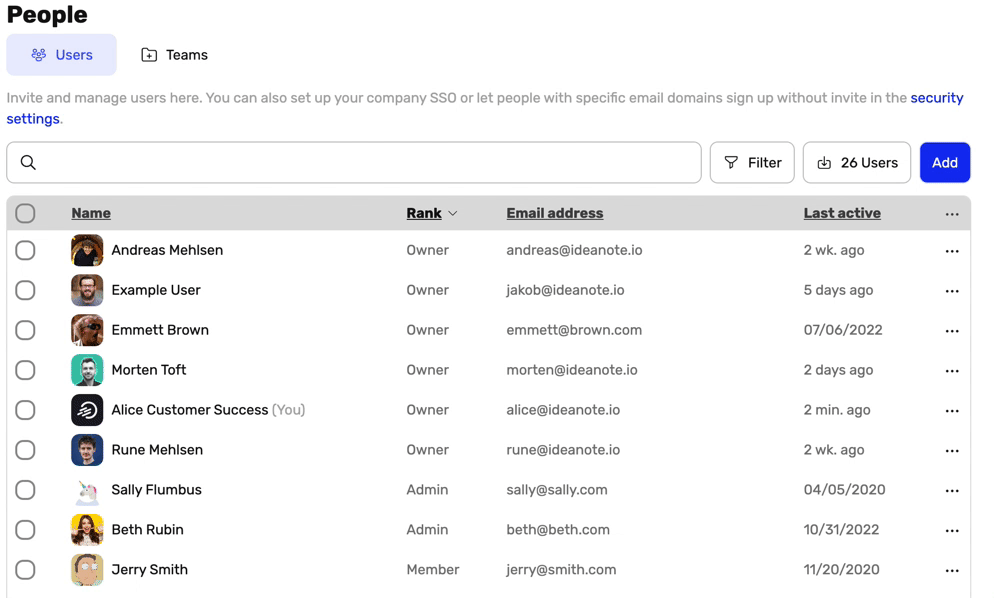Click email morten@ideanote.io
This screenshot has height=598, width=994.
pos(572,370)
